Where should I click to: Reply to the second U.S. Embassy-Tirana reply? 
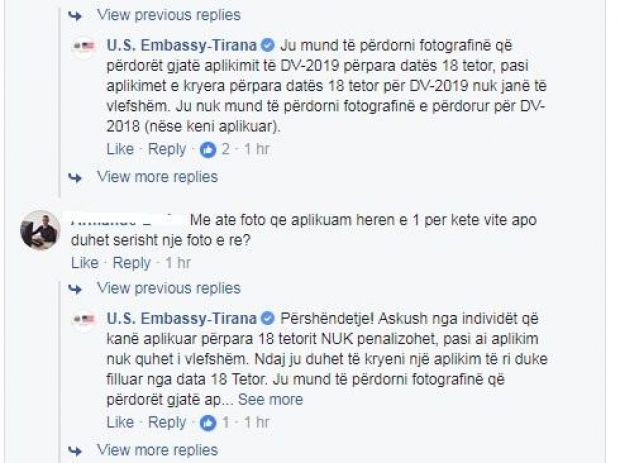(x=166, y=422)
